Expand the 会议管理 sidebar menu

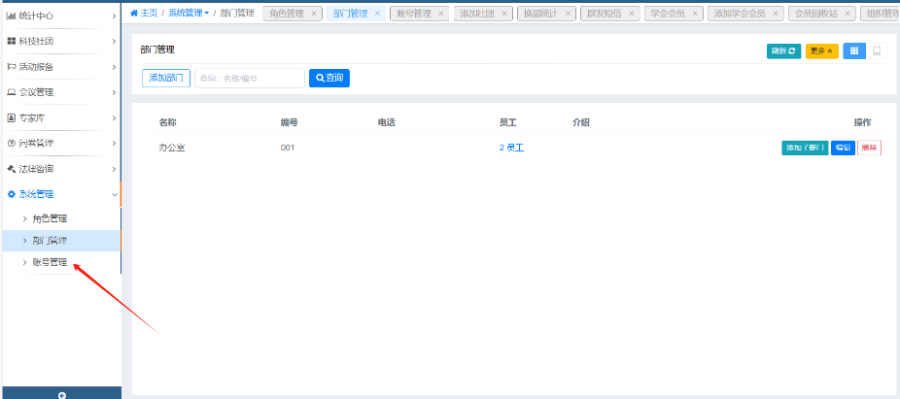pos(60,92)
